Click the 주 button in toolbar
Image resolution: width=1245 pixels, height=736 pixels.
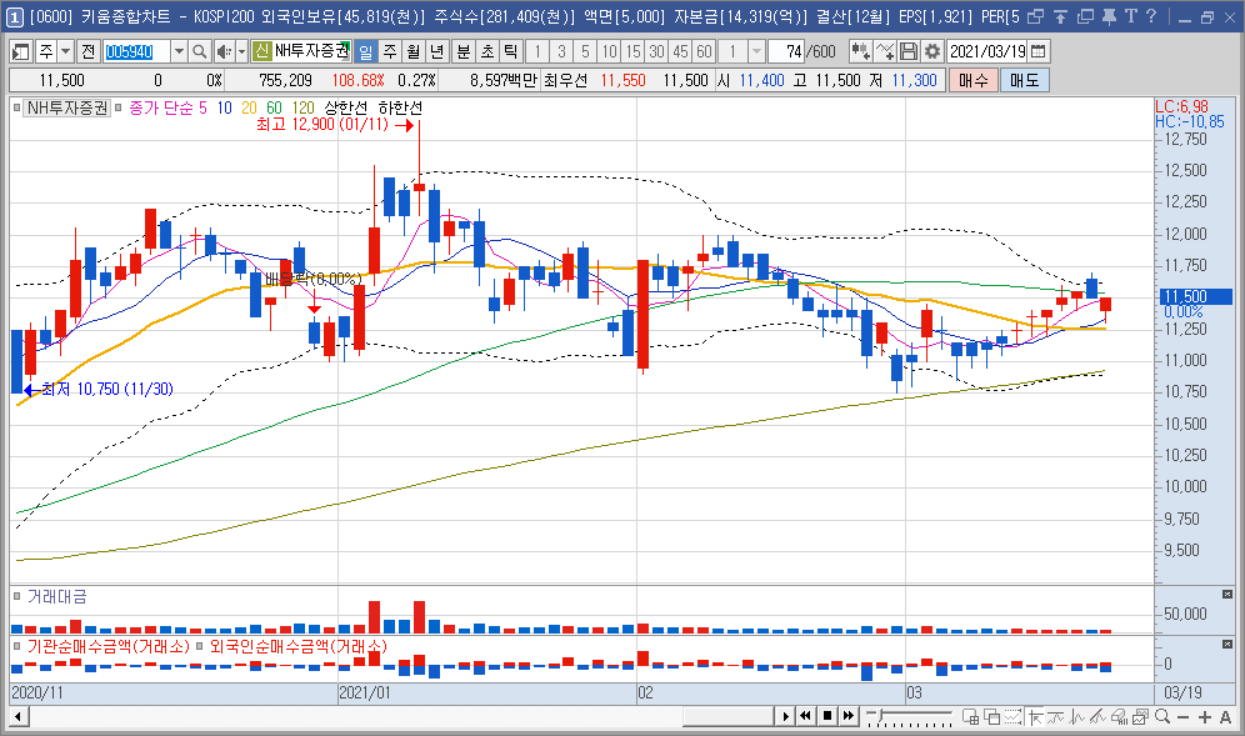[x=46, y=51]
